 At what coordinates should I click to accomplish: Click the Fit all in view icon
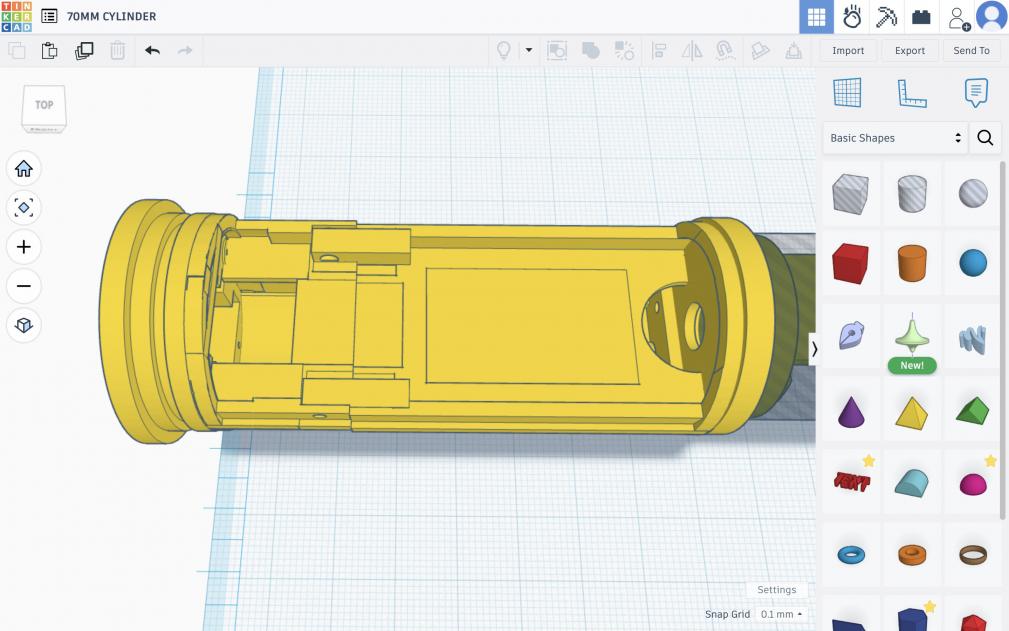[x=24, y=208]
